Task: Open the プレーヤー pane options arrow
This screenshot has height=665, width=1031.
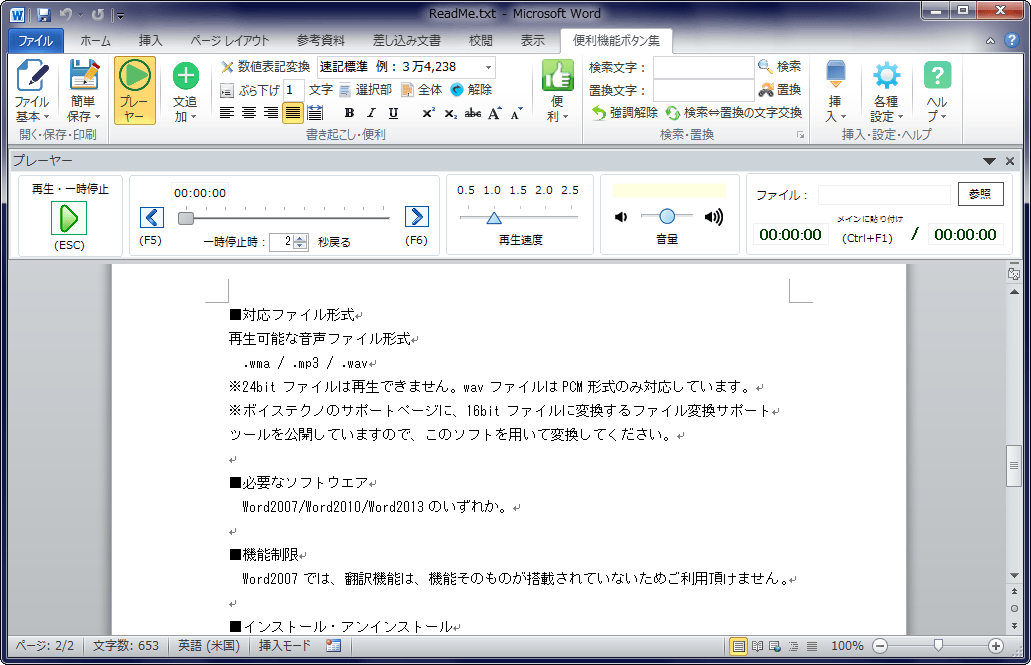Action: [989, 161]
